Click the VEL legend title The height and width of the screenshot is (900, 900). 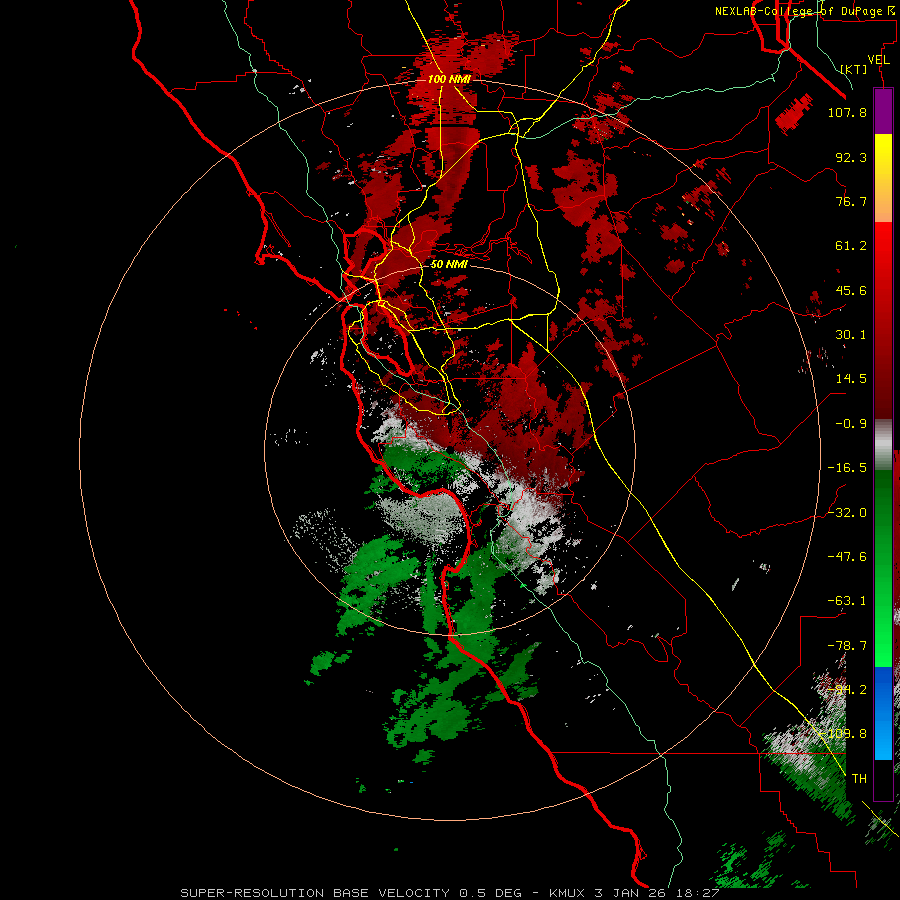(878, 59)
